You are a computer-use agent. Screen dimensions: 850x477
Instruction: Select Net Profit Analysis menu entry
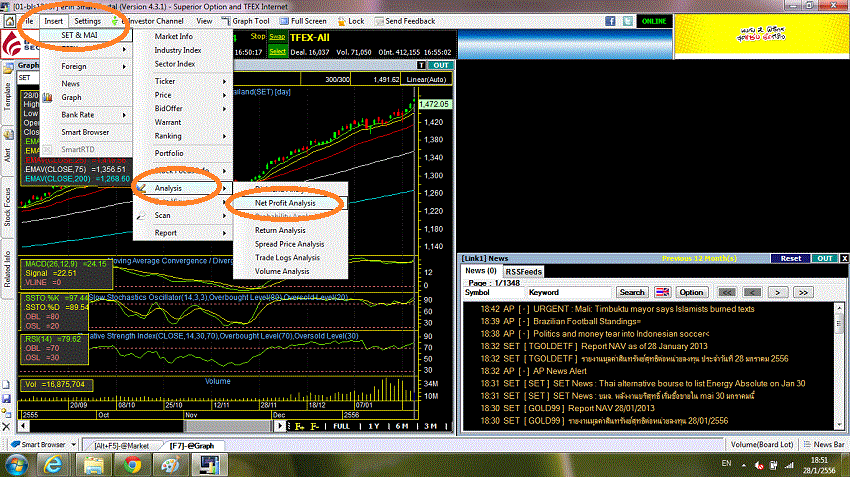290,203
